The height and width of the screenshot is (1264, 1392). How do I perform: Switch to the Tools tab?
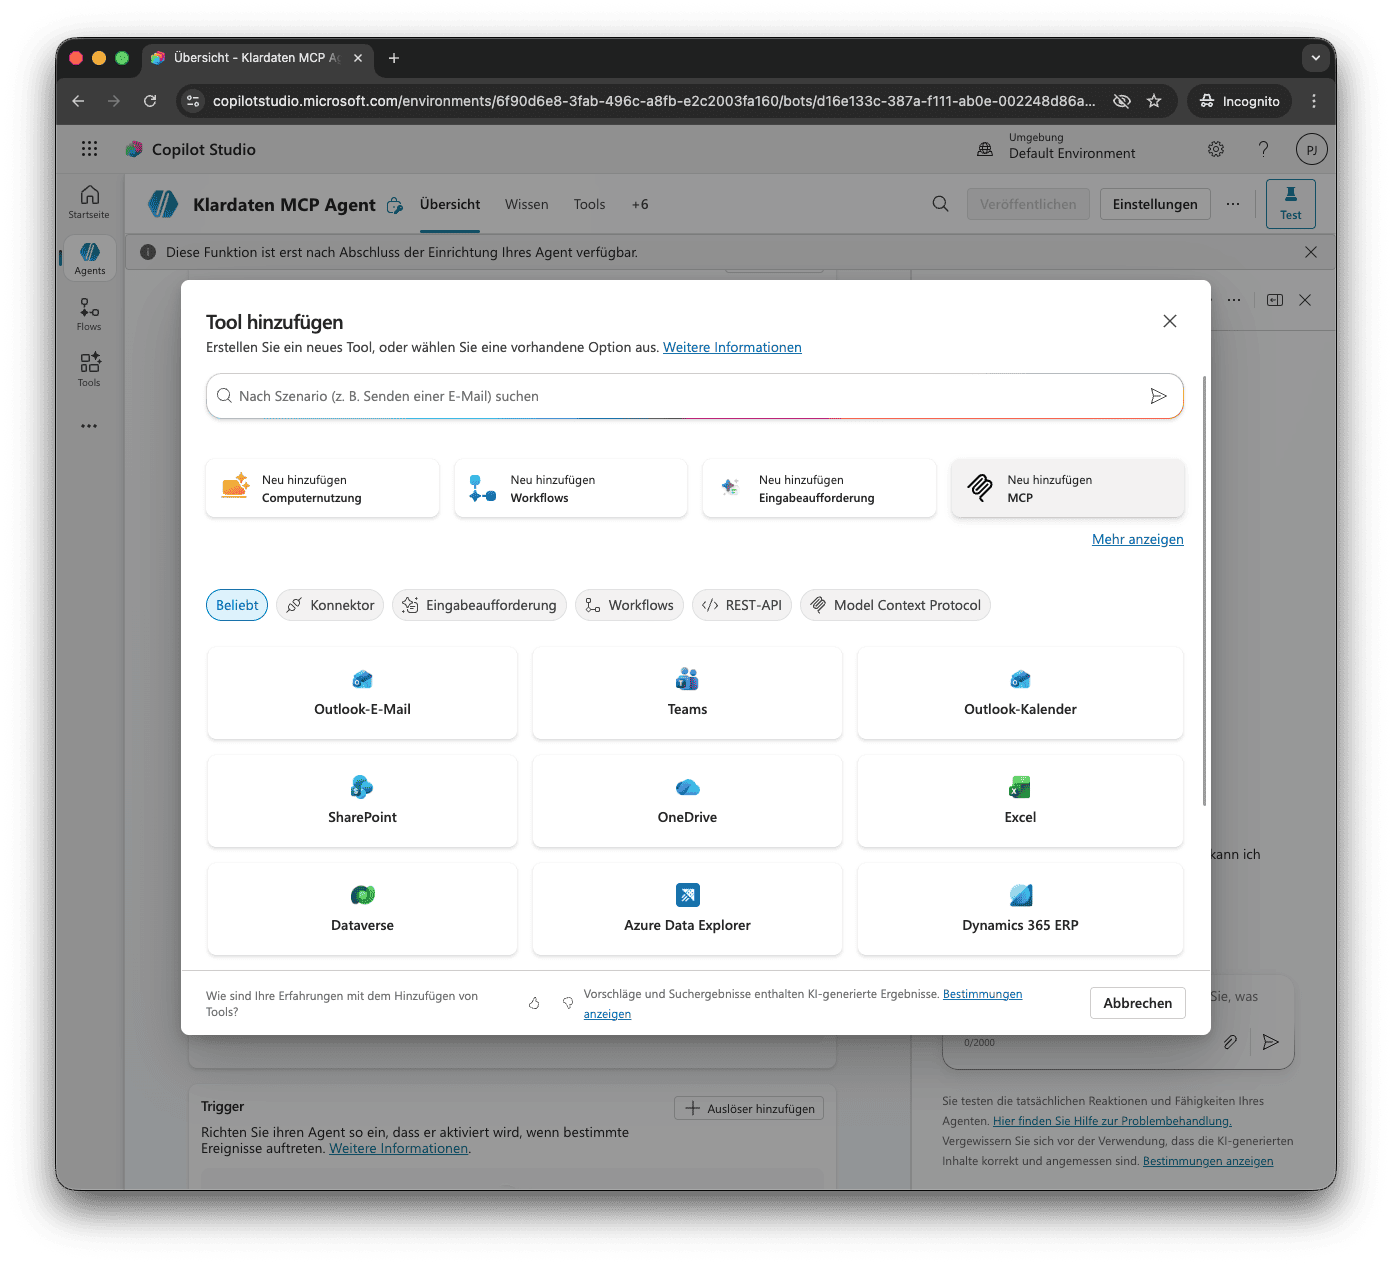(x=589, y=204)
